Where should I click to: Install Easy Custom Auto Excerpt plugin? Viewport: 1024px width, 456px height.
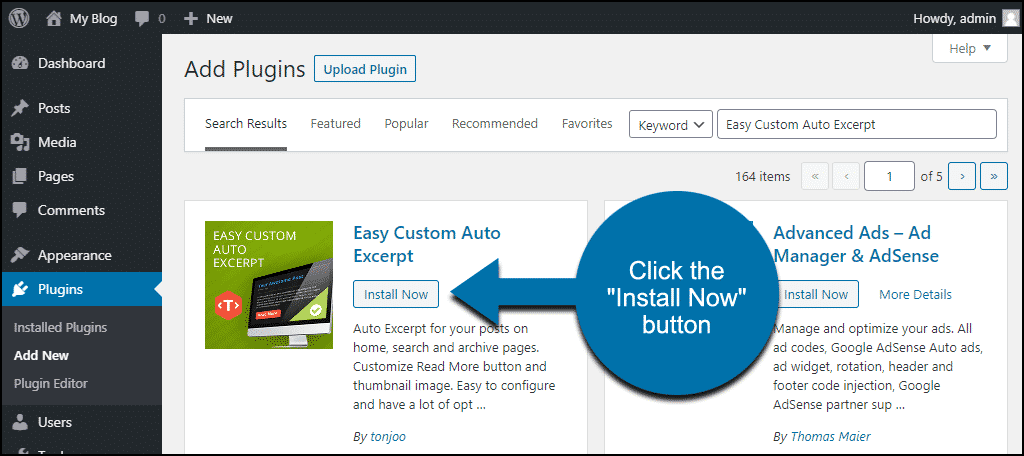click(396, 294)
